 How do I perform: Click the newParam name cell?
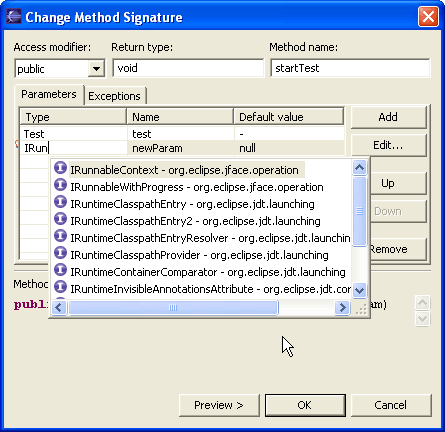tap(181, 148)
